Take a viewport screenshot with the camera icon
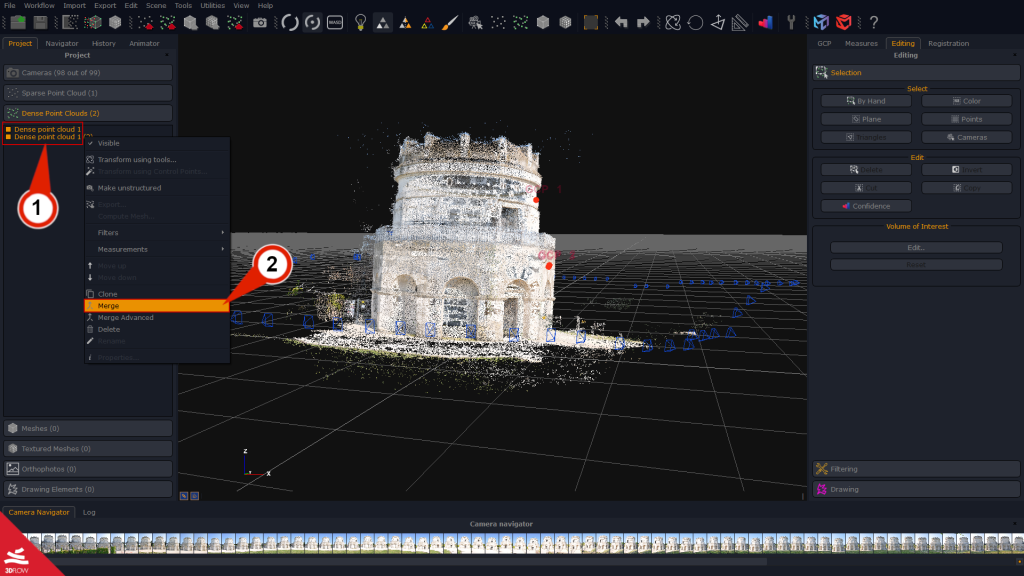Image resolution: width=1024 pixels, height=576 pixels. tap(260, 22)
